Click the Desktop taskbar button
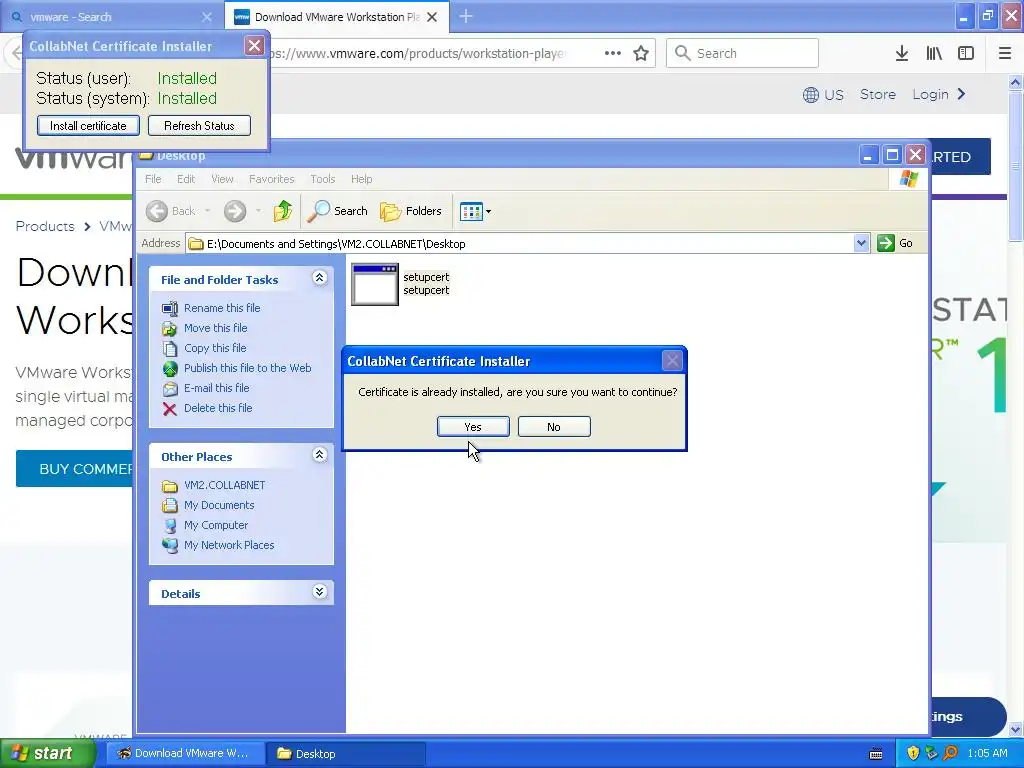Screen dimensions: 1024x768 [346, 753]
